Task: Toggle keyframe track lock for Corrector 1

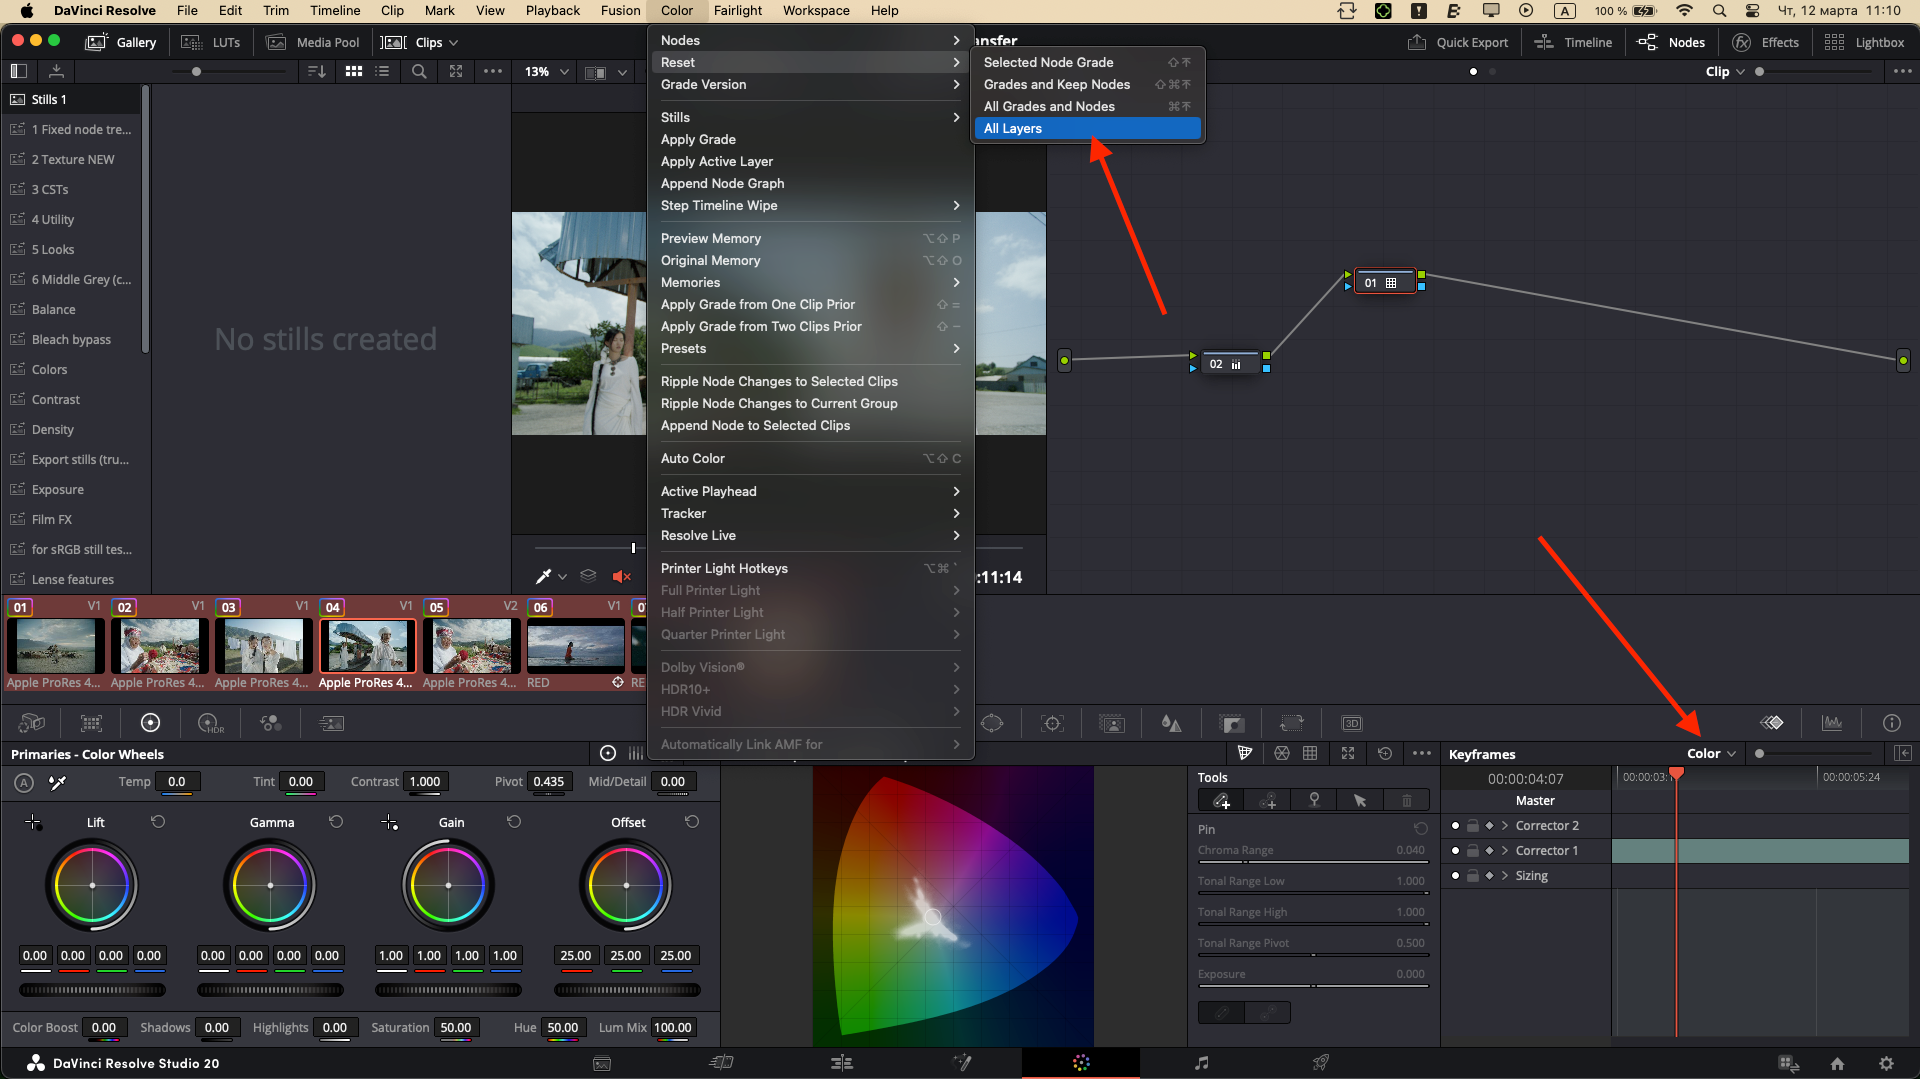Action: 1472,850
